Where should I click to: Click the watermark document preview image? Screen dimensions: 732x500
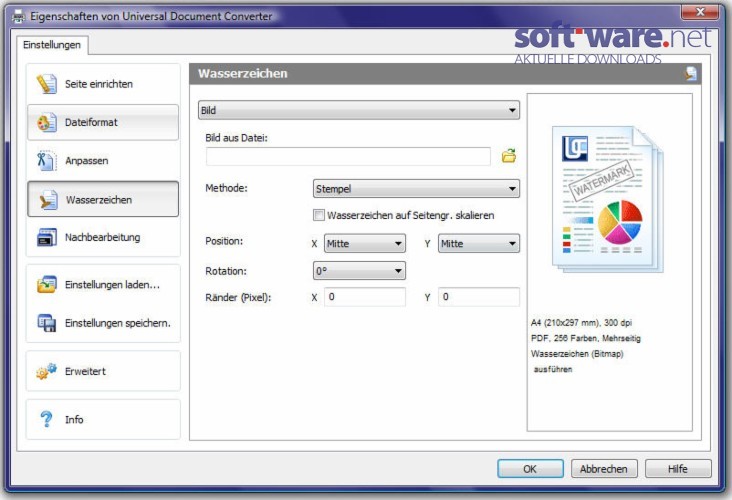(608, 199)
